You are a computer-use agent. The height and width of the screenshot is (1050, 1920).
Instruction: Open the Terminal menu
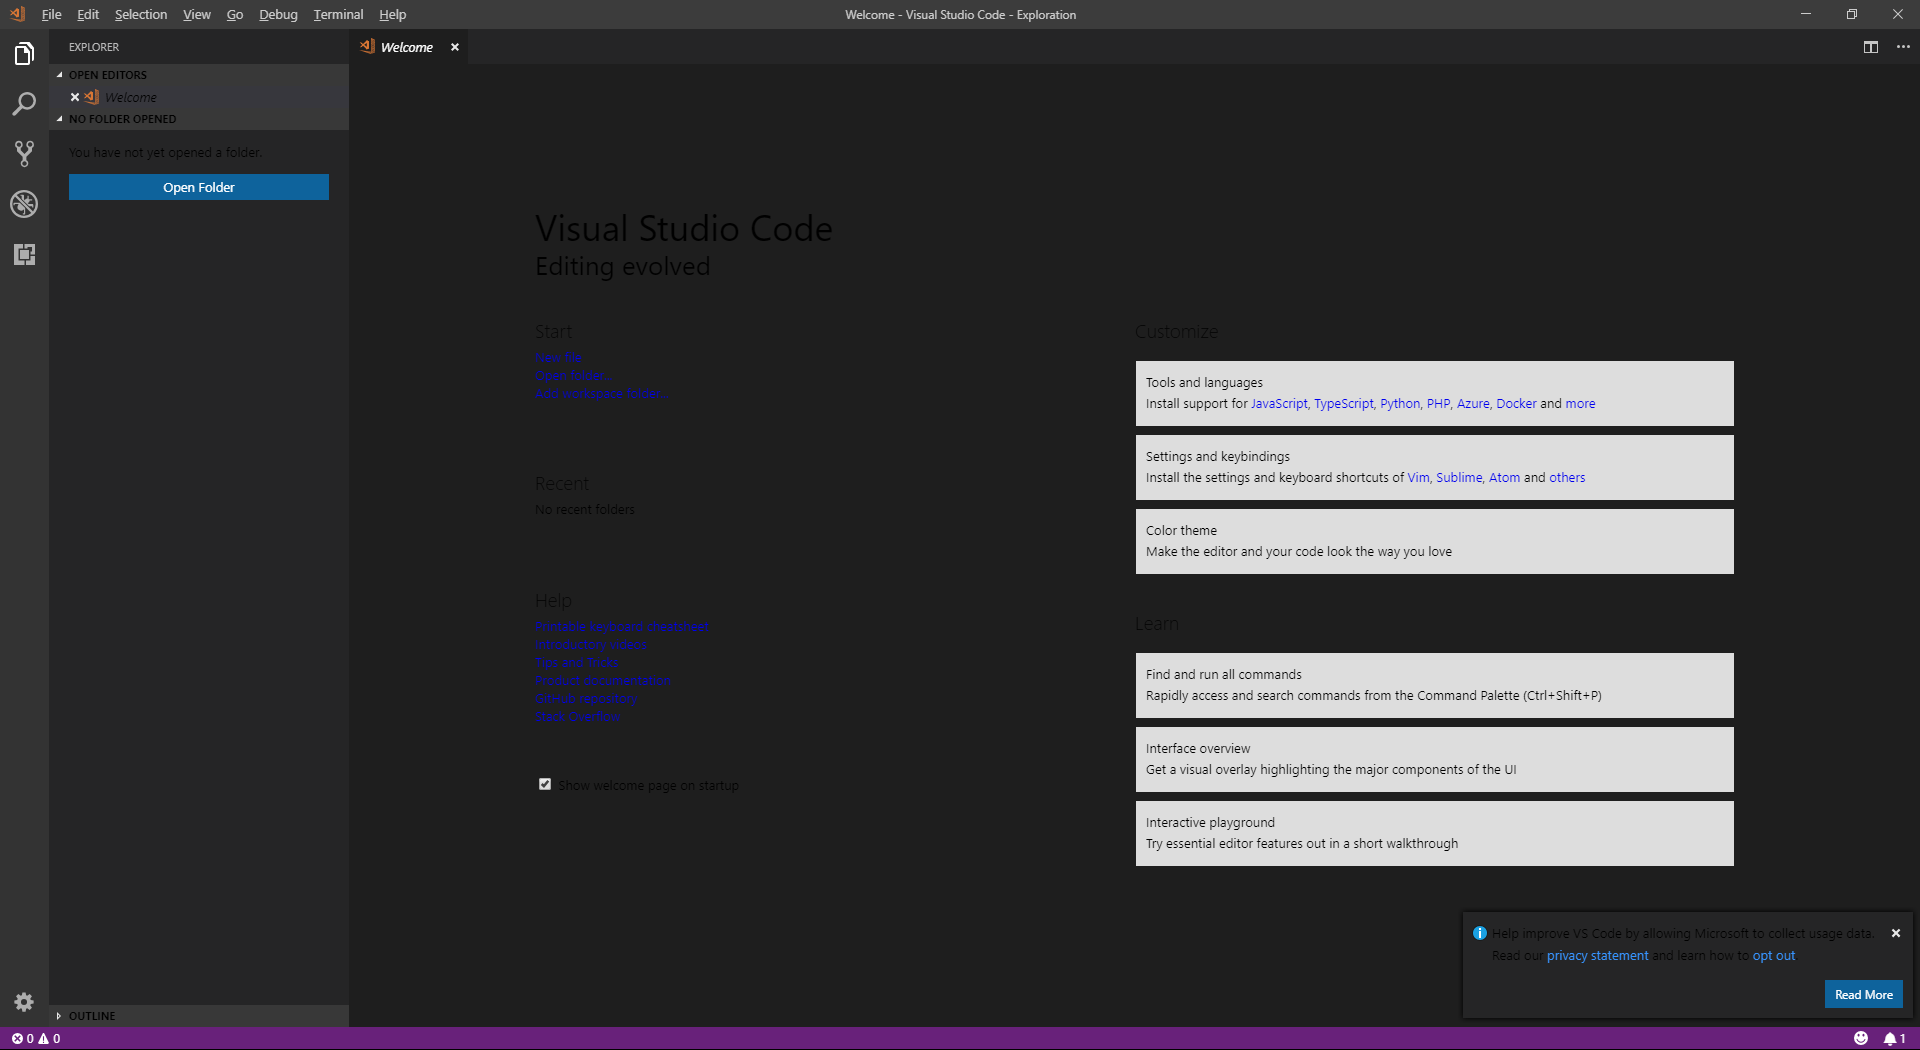(x=337, y=14)
